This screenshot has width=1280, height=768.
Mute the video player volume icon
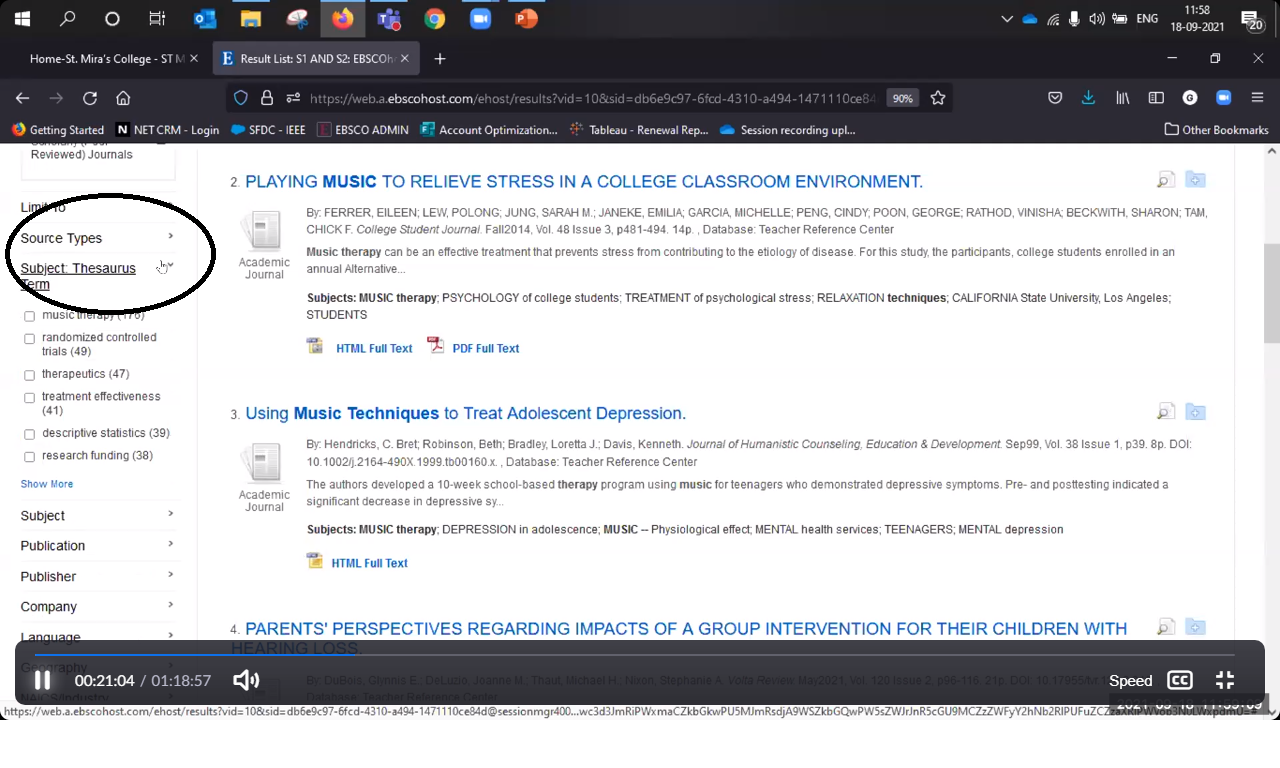245,680
